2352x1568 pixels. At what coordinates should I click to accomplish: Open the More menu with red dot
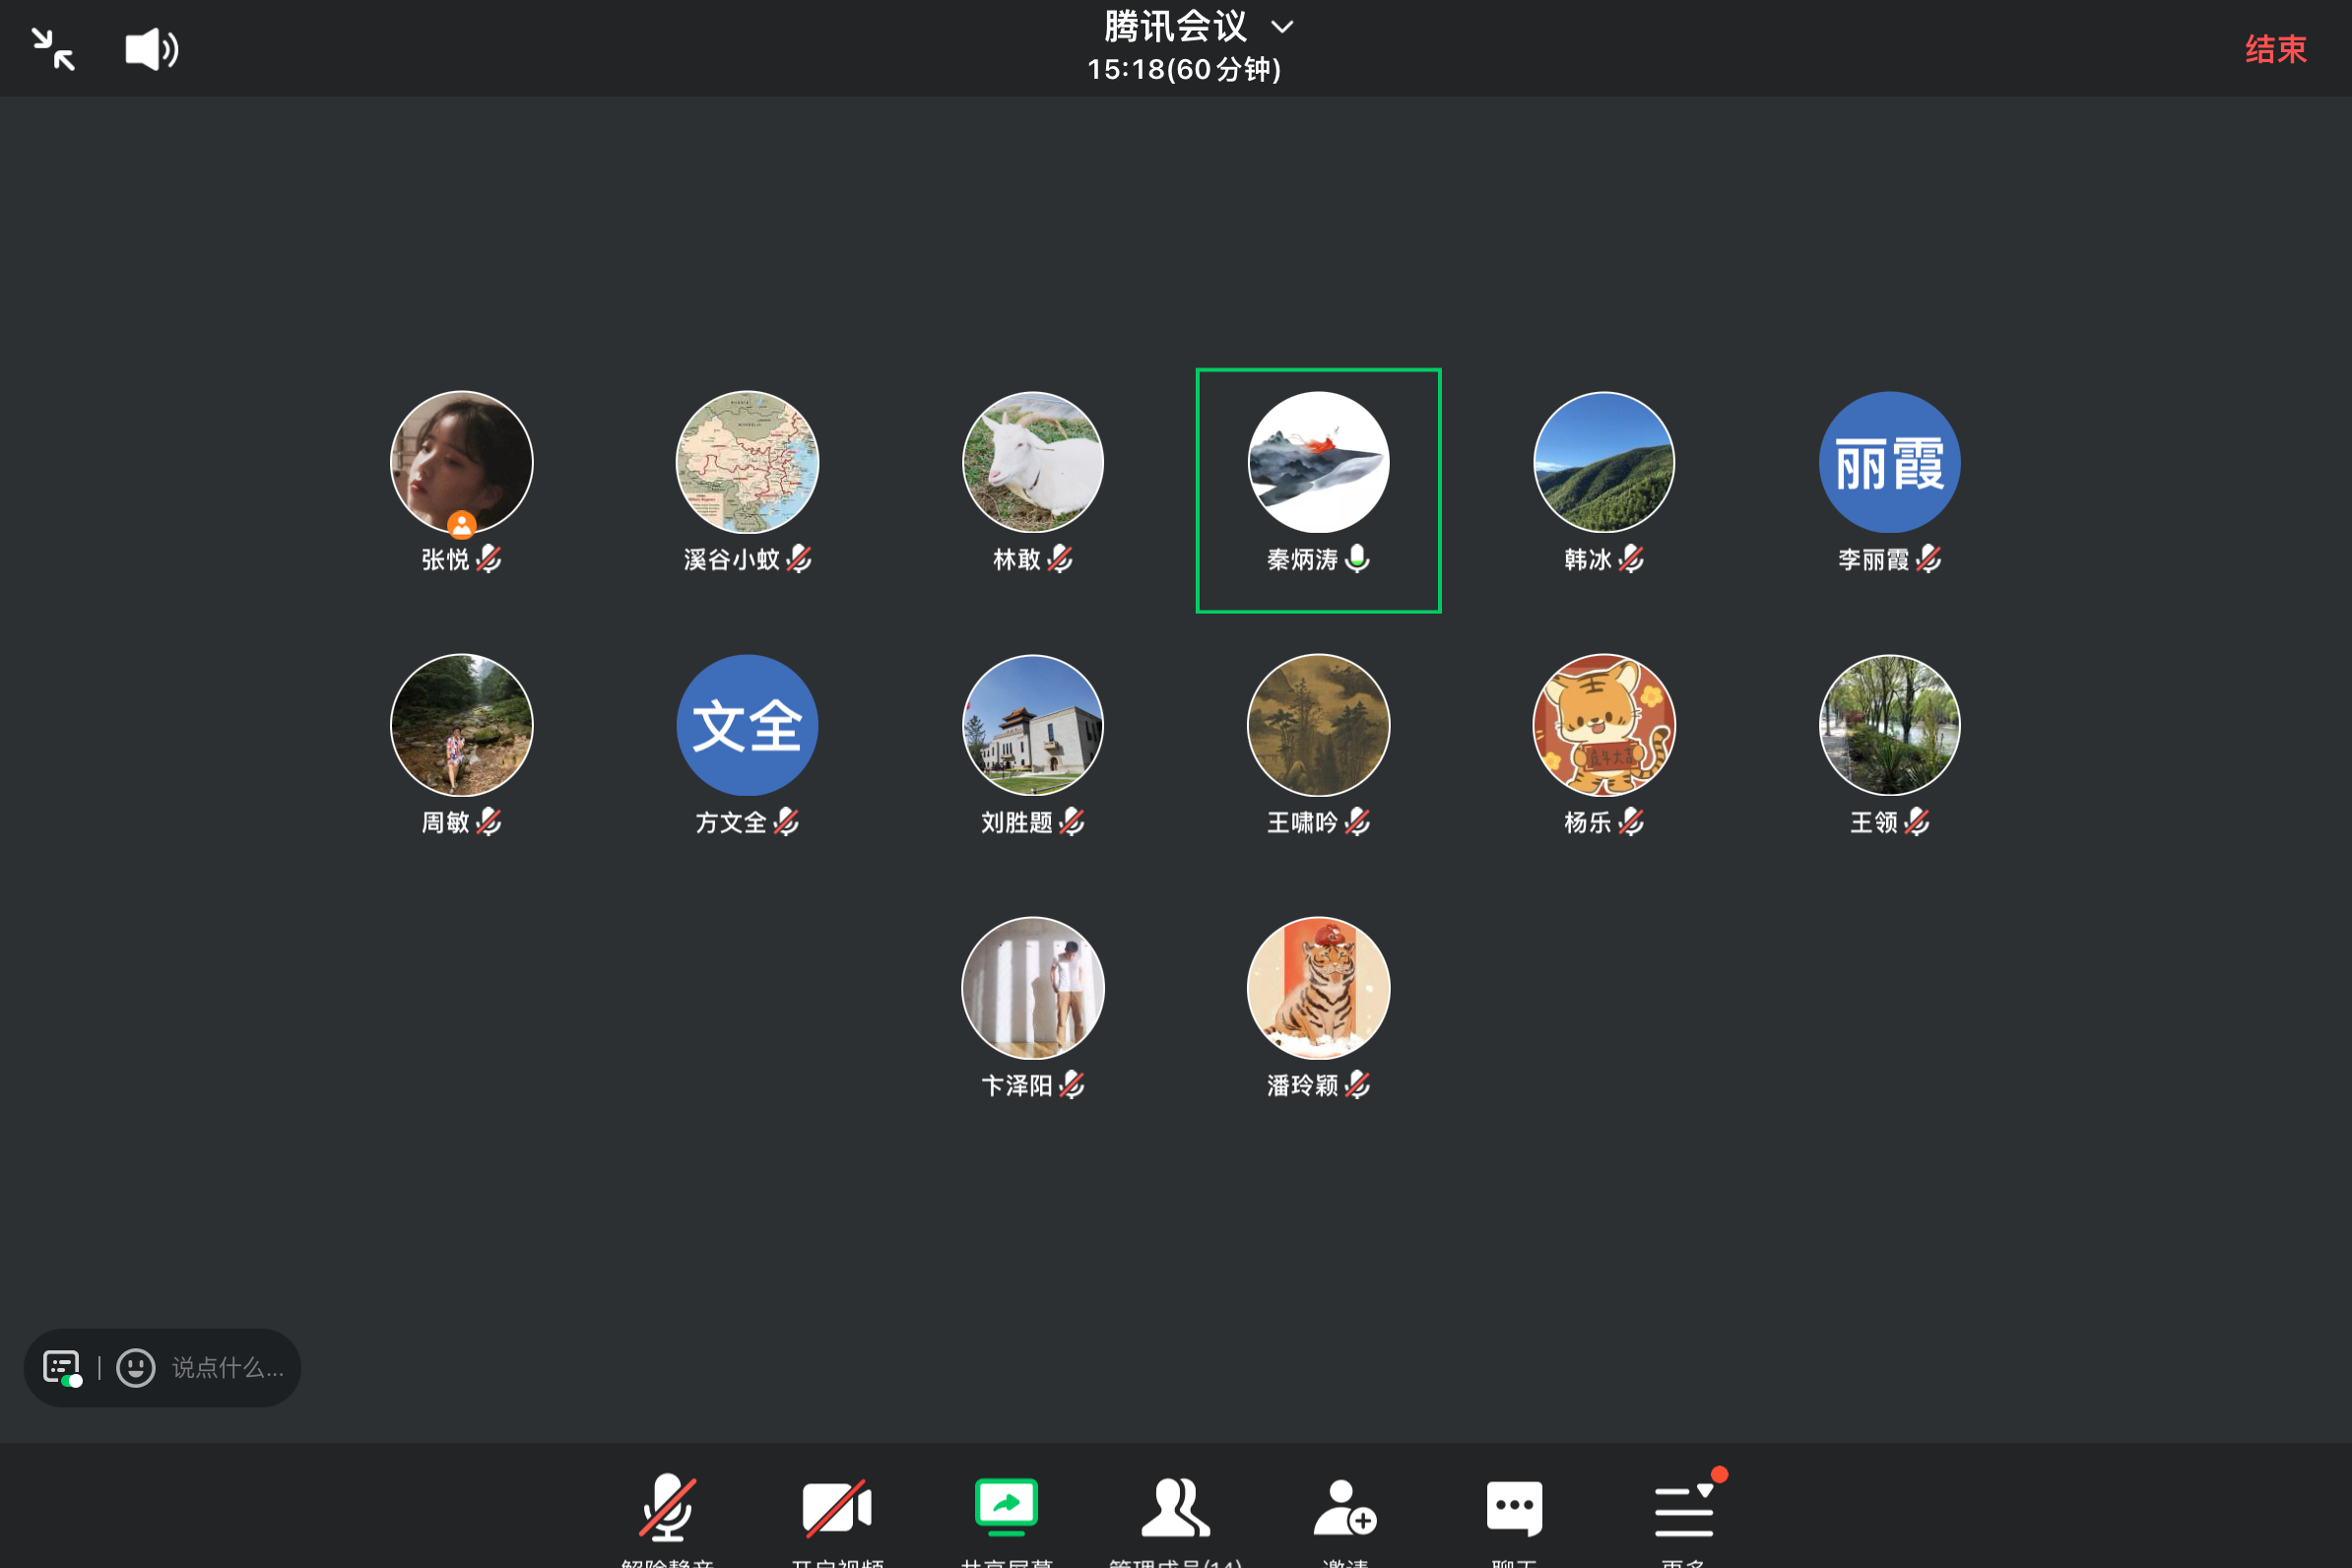tap(1684, 1508)
